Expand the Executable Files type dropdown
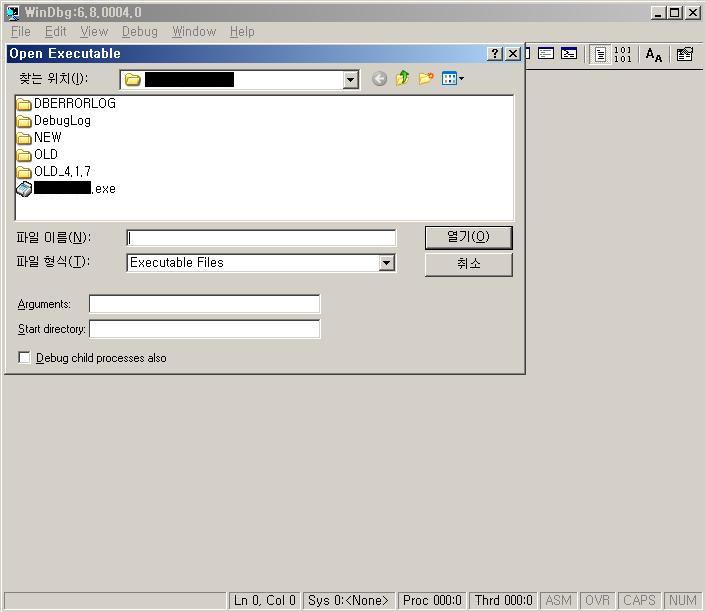The width and height of the screenshot is (705, 612). pos(387,263)
